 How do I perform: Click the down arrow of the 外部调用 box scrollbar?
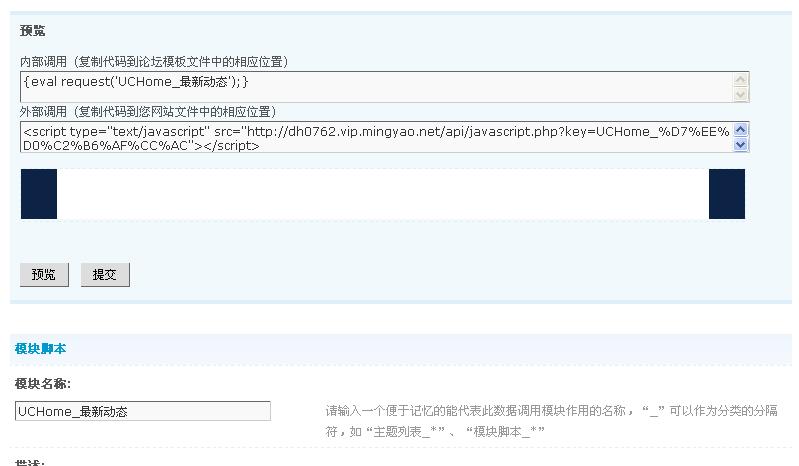(x=740, y=145)
